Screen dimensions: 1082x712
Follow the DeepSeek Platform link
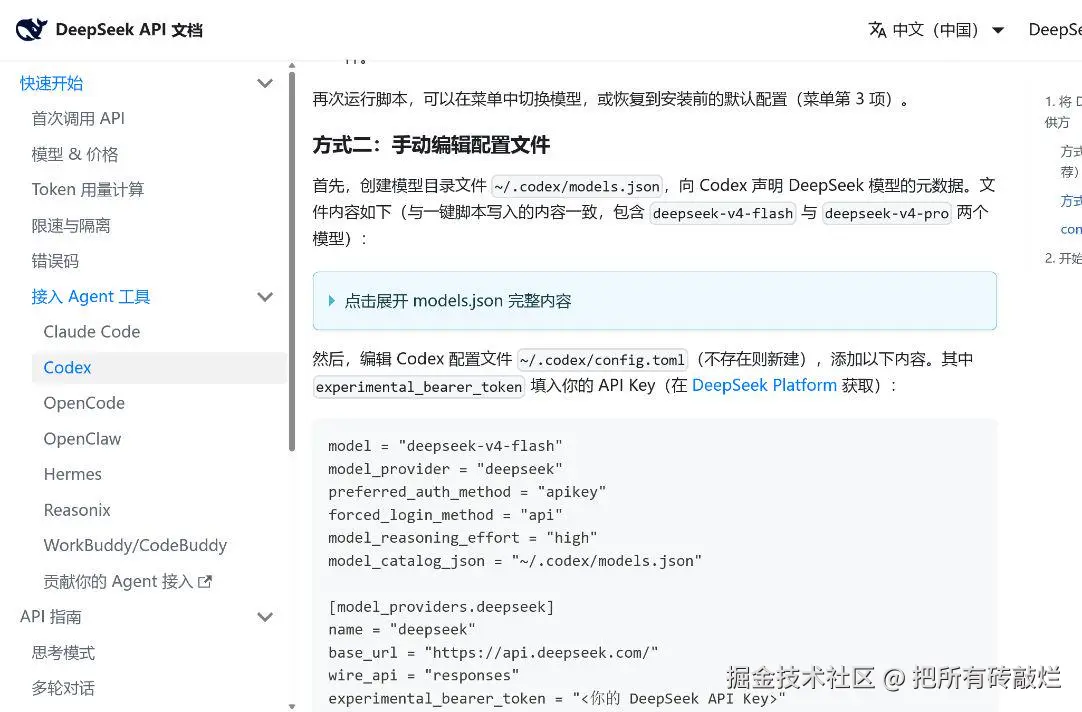pyautogui.click(x=764, y=385)
